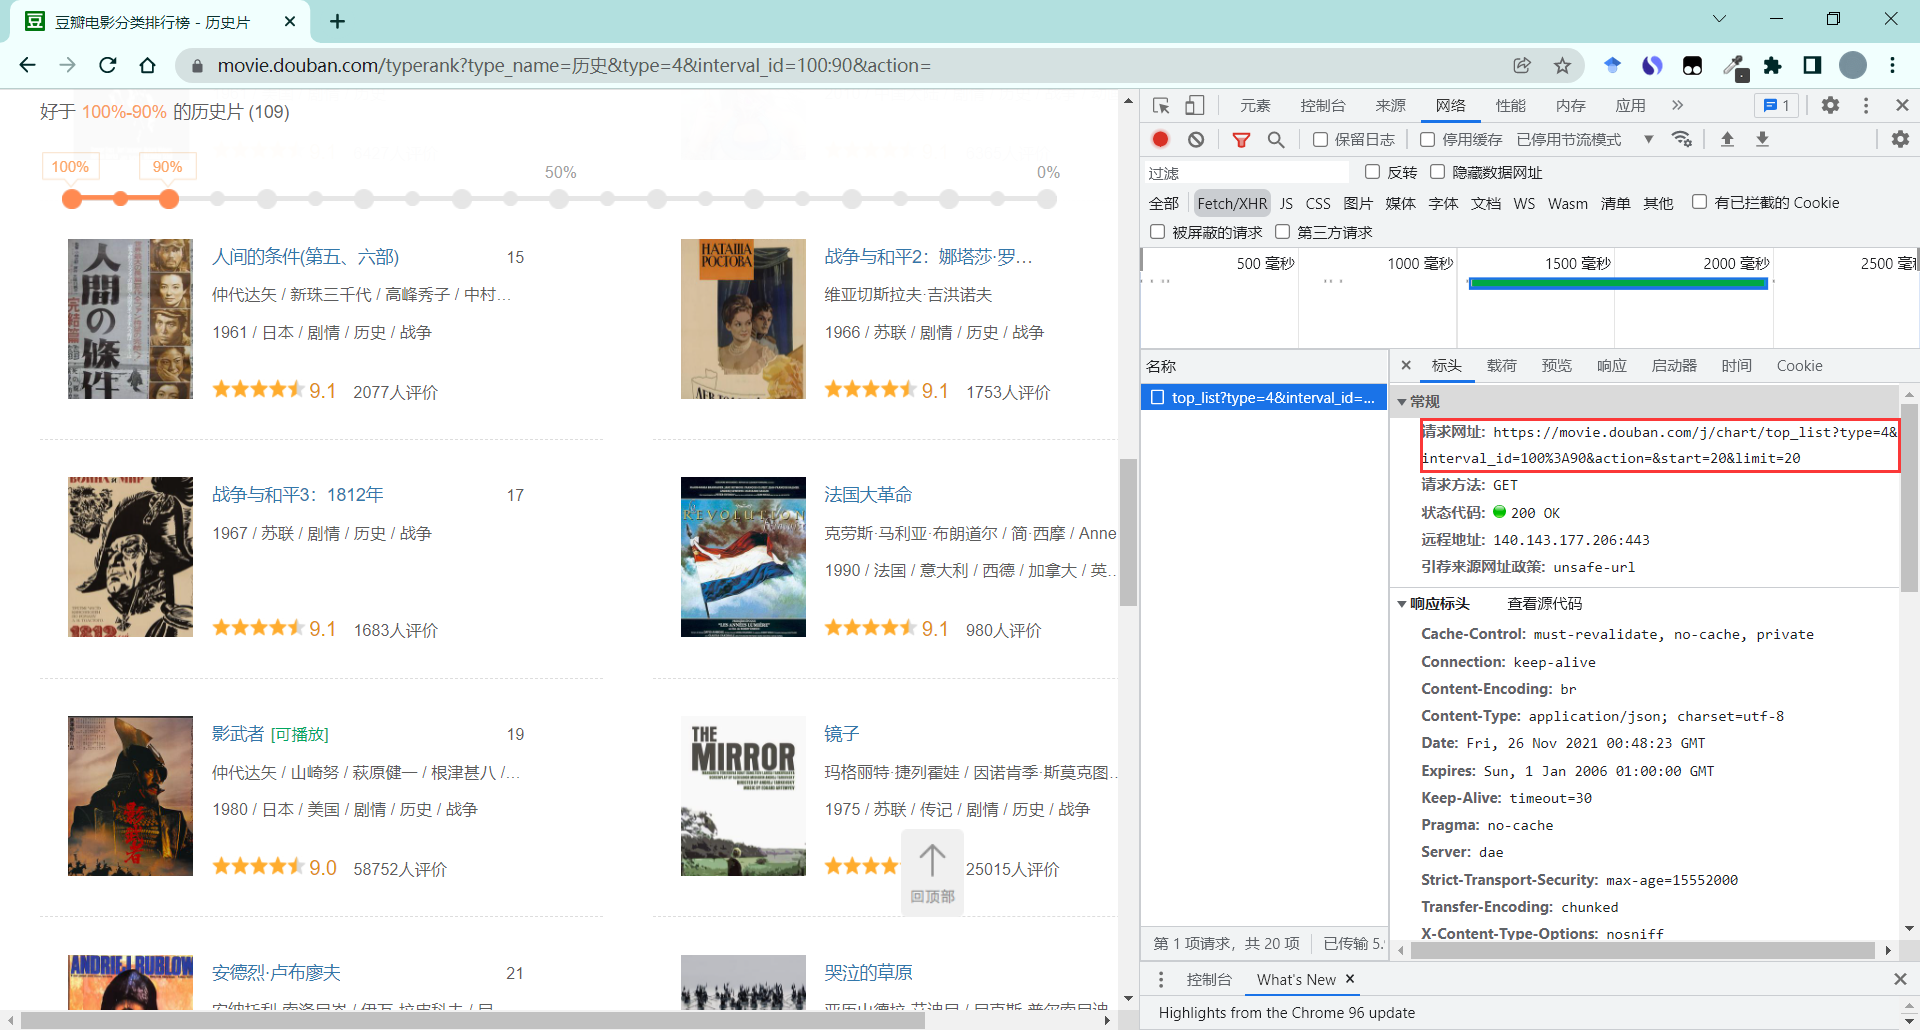Click the 0% end of ranking slider
Viewport: 1920px width, 1030px height.
(x=1047, y=199)
